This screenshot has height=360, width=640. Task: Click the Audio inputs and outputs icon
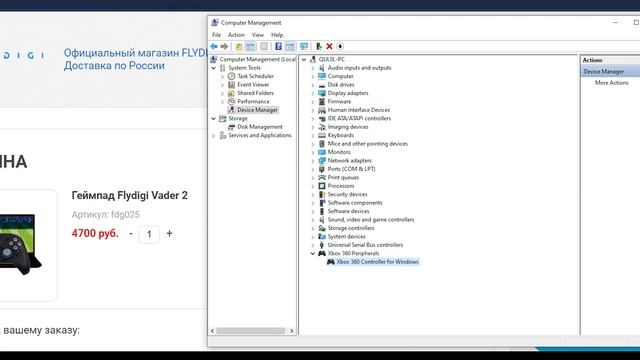322,68
